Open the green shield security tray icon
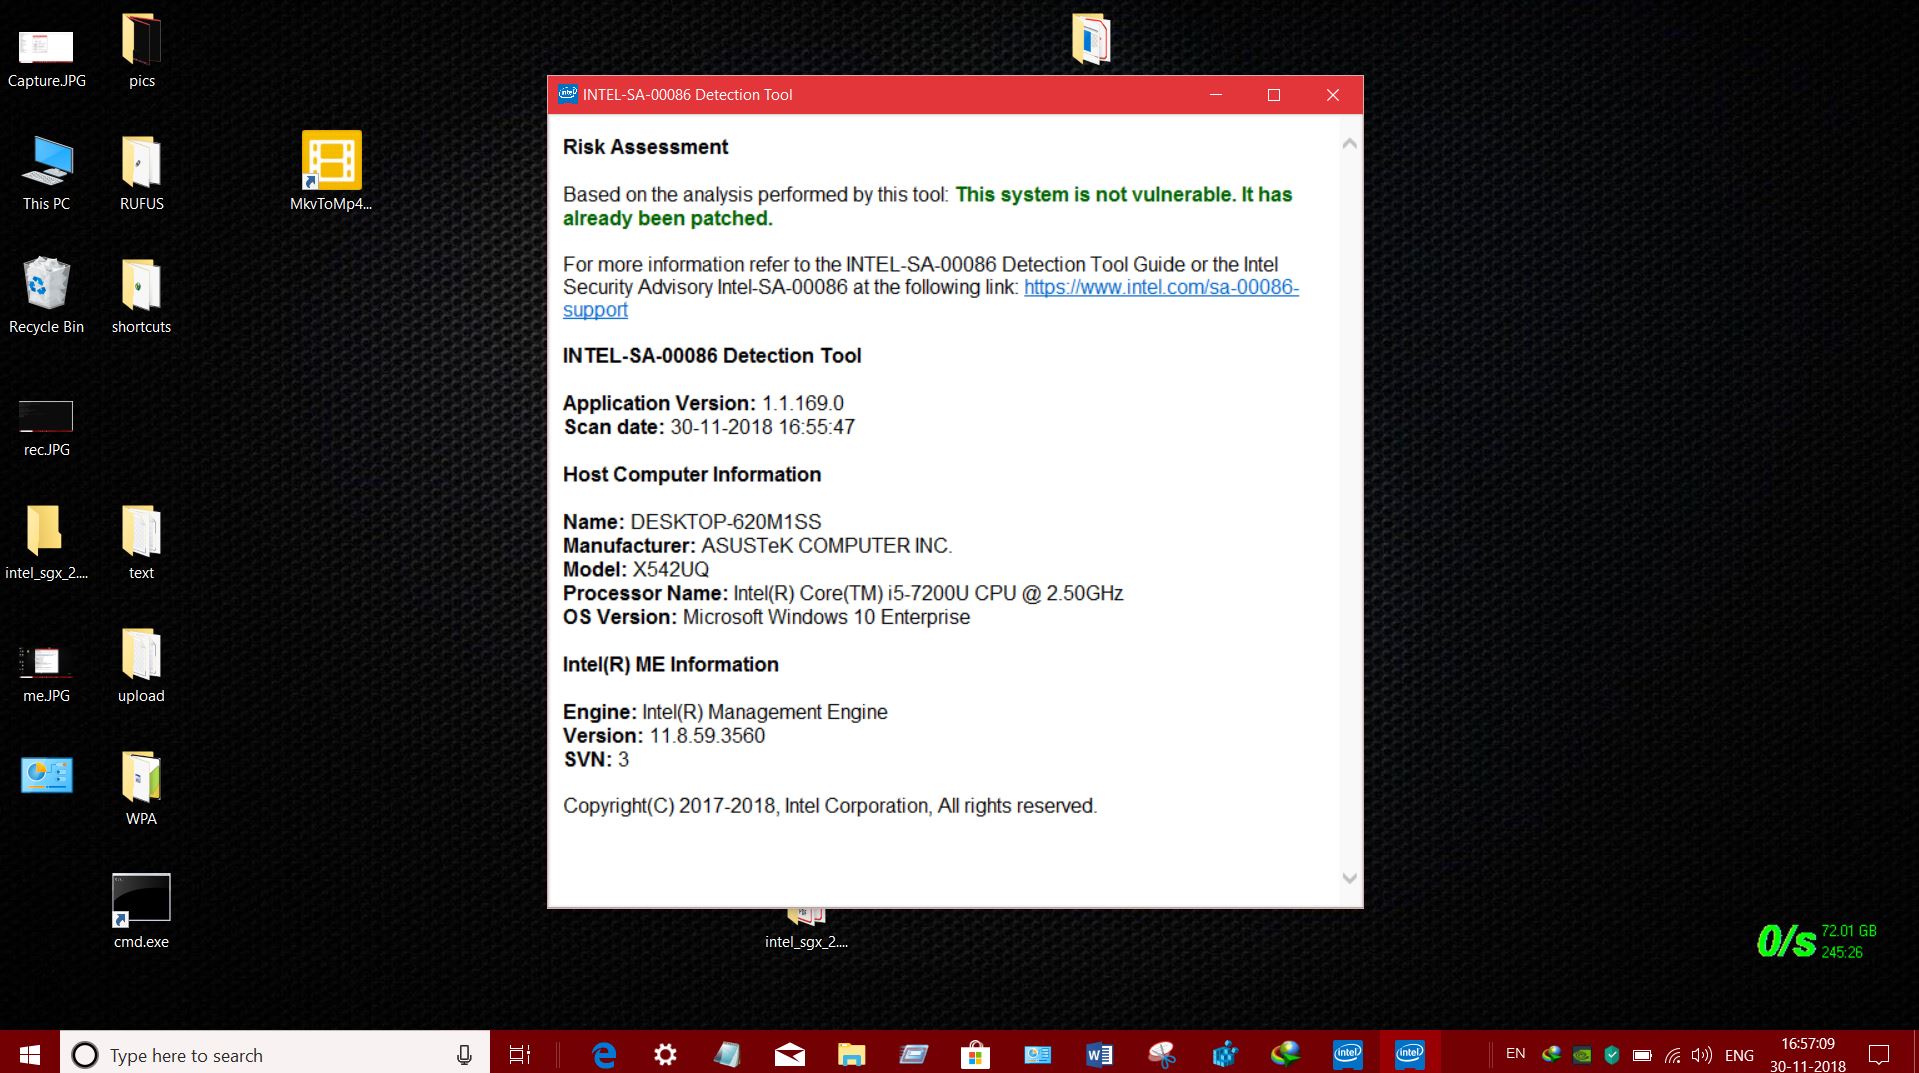 tap(1611, 1055)
